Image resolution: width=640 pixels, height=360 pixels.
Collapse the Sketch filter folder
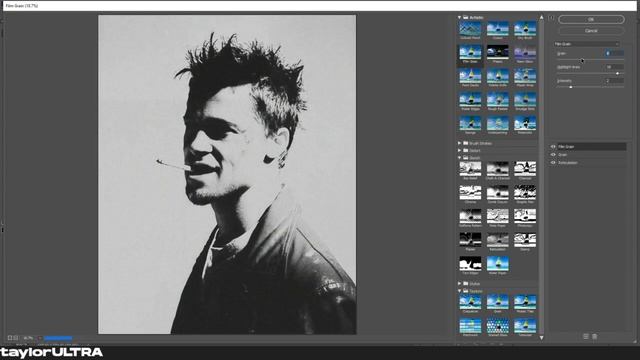click(459, 158)
